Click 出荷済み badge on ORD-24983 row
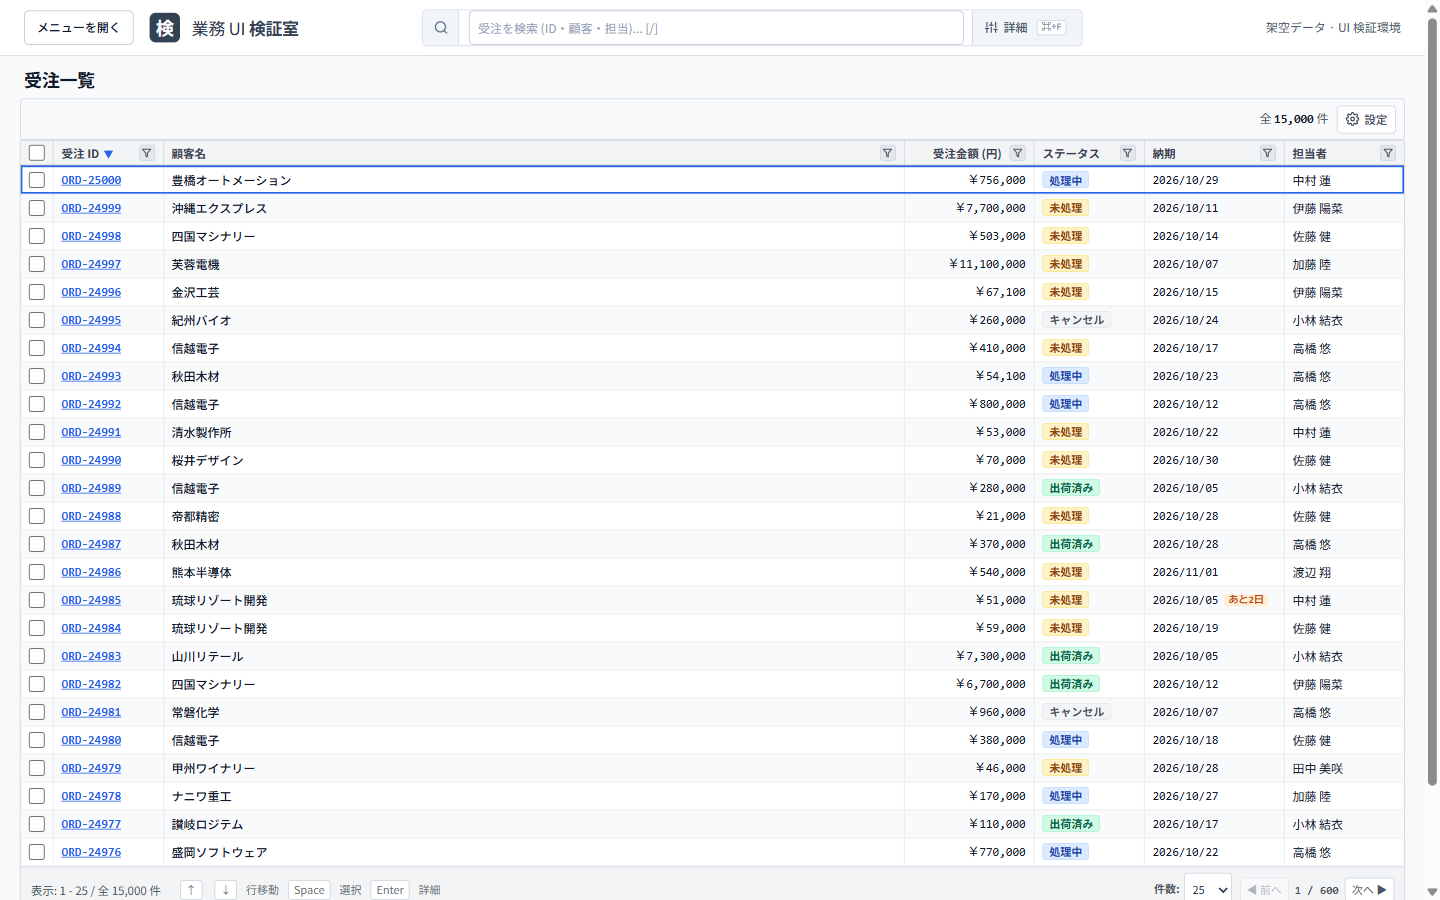Image resolution: width=1440 pixels, height=900 pixels. pos(1071,656)
